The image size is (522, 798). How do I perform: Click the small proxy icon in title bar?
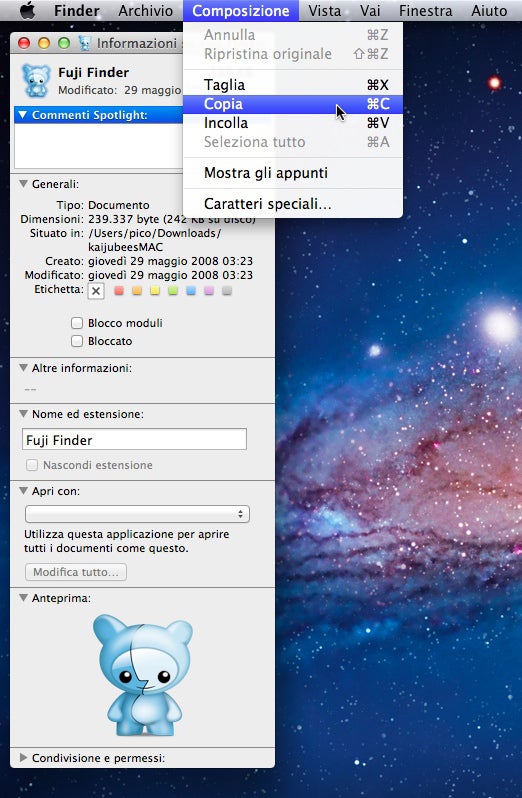click(84, 43)
